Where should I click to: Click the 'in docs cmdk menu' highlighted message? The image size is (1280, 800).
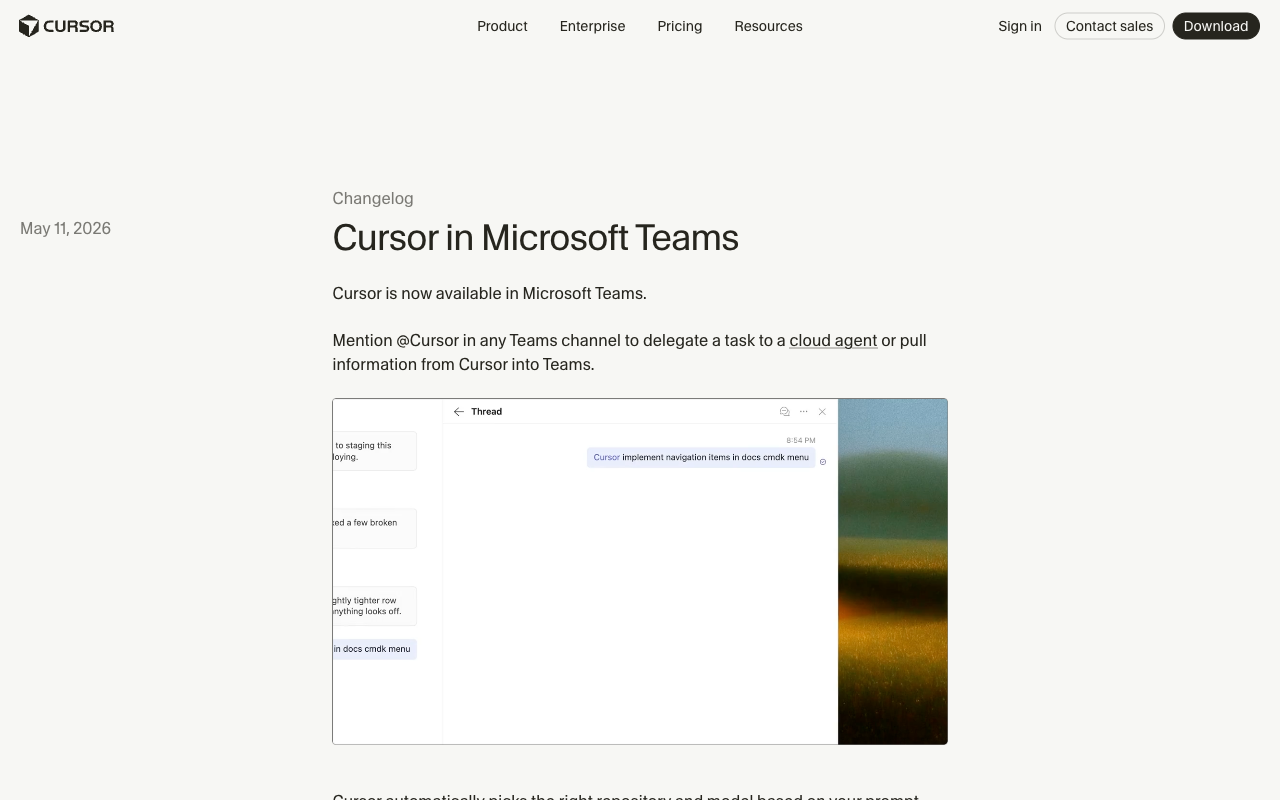(x=375, y=649)
